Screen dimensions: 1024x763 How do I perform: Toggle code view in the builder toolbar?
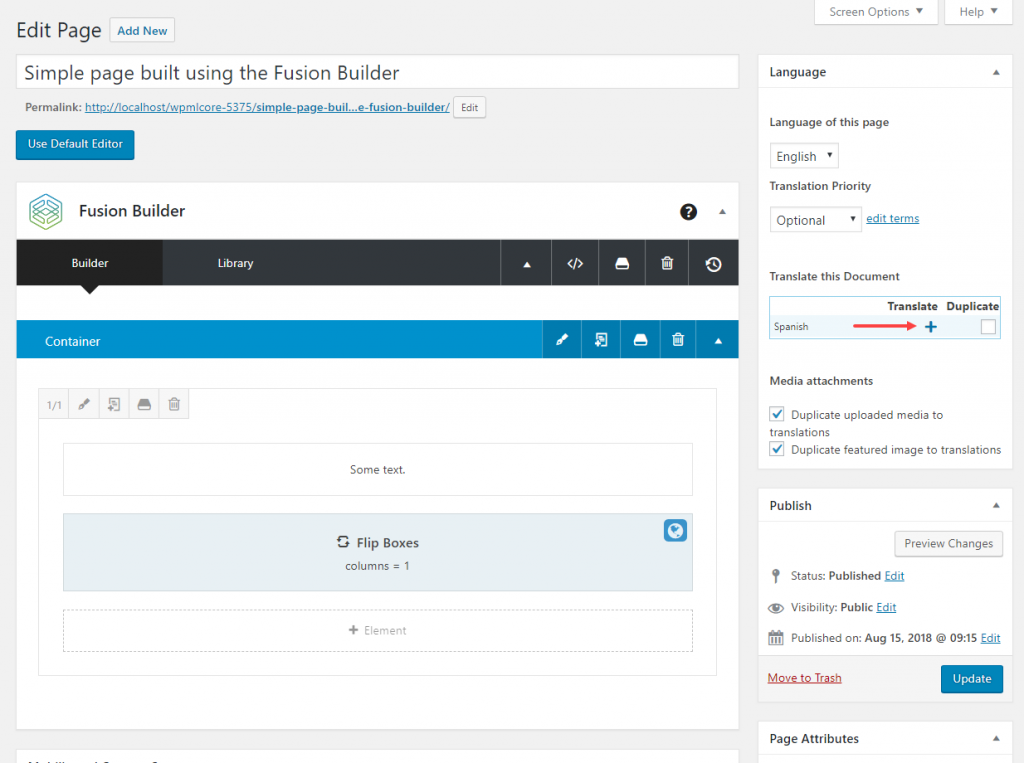[575, 263]
